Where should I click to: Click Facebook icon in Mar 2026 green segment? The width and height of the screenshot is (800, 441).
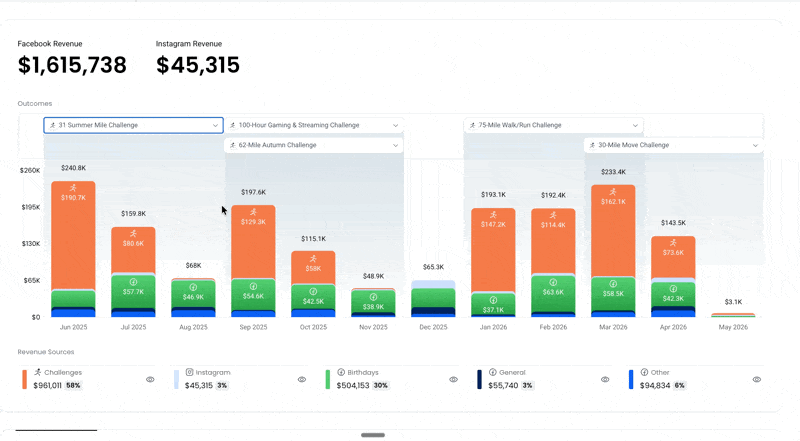(613, 283)
